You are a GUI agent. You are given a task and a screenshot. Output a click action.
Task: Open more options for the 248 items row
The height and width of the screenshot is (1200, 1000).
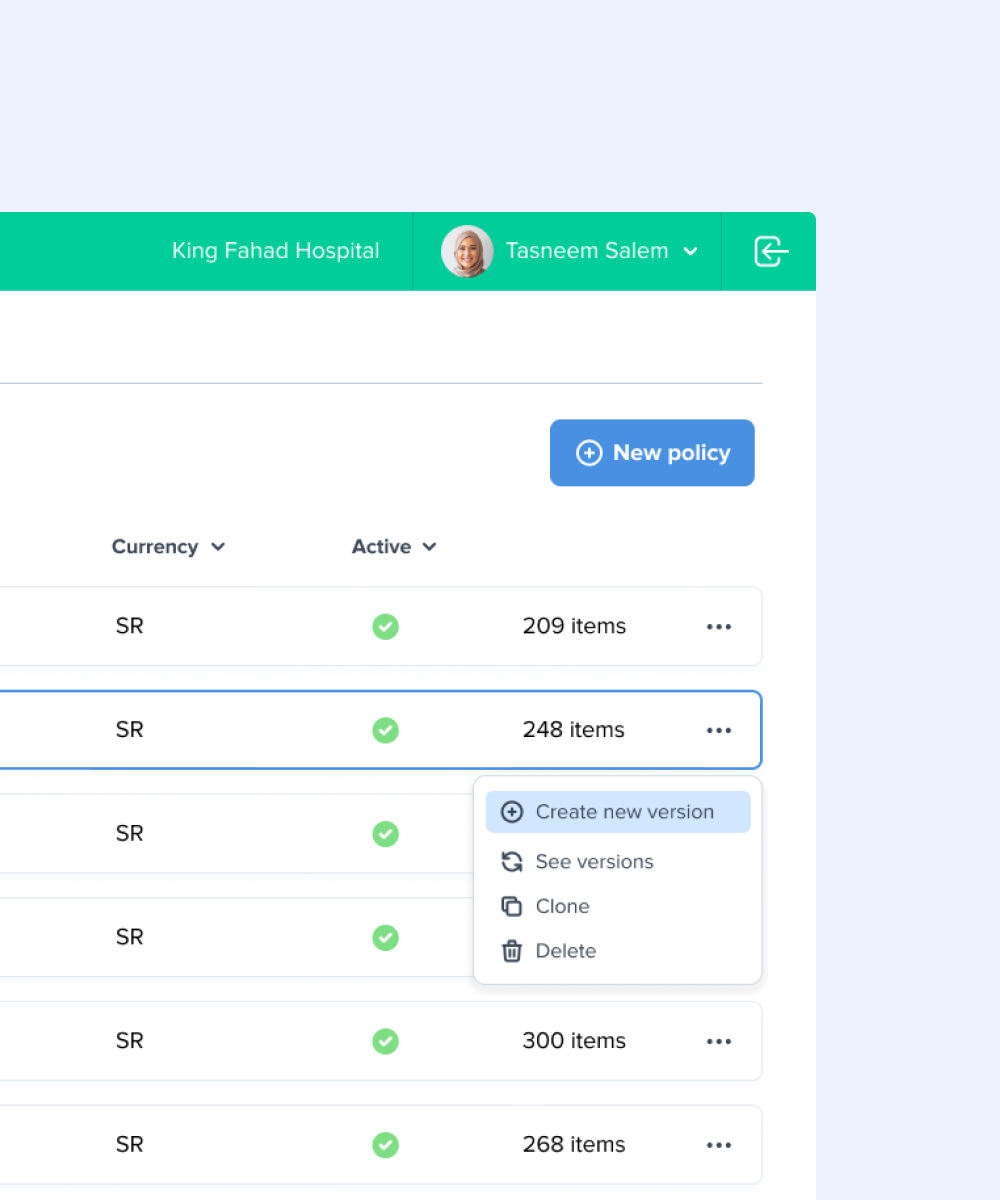[x=719, y=731]
